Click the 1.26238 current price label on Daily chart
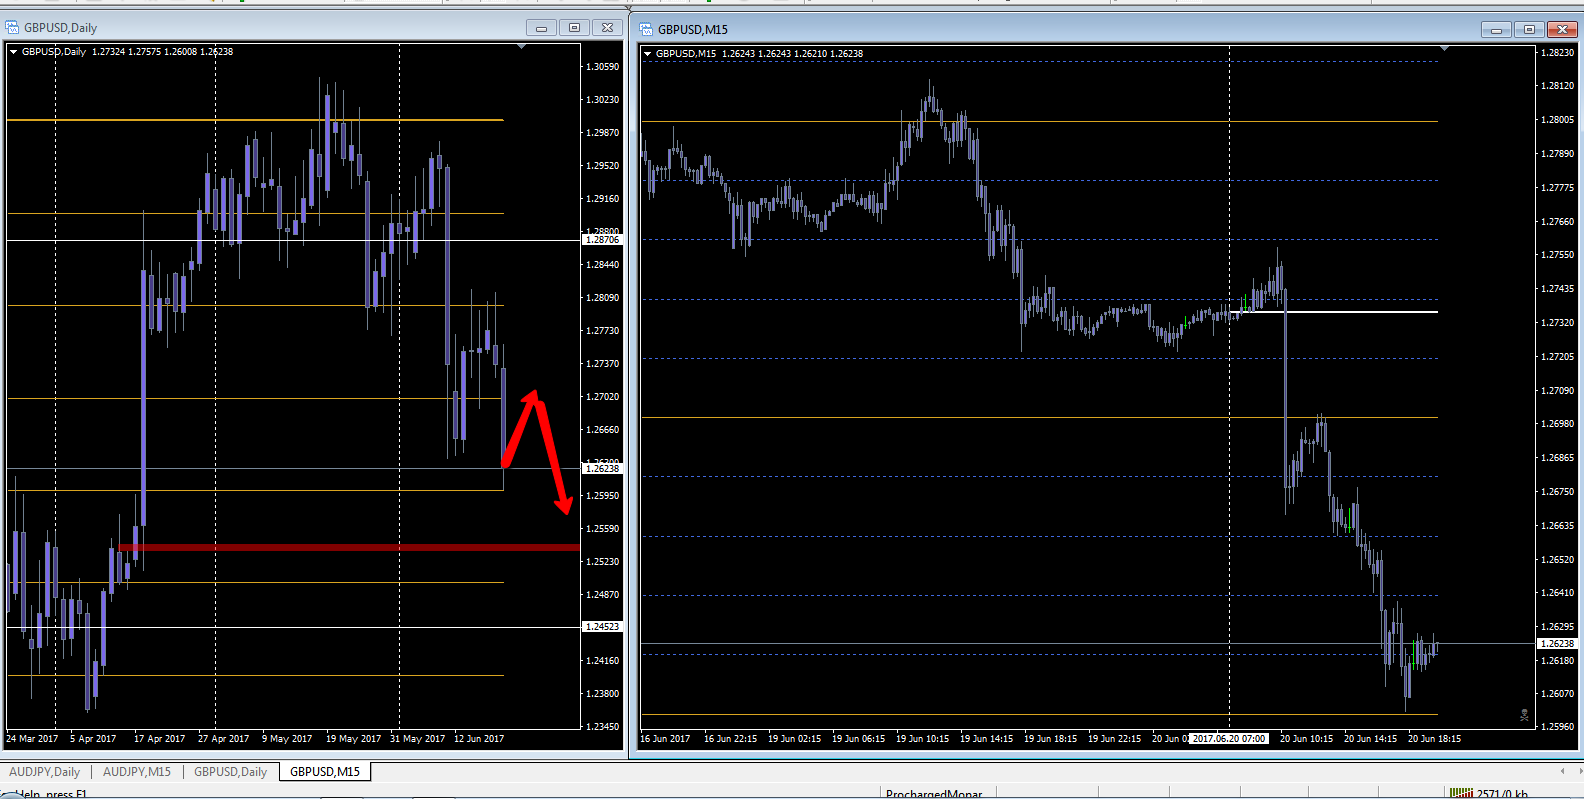The image size is (1584, 799). (602, 469)
